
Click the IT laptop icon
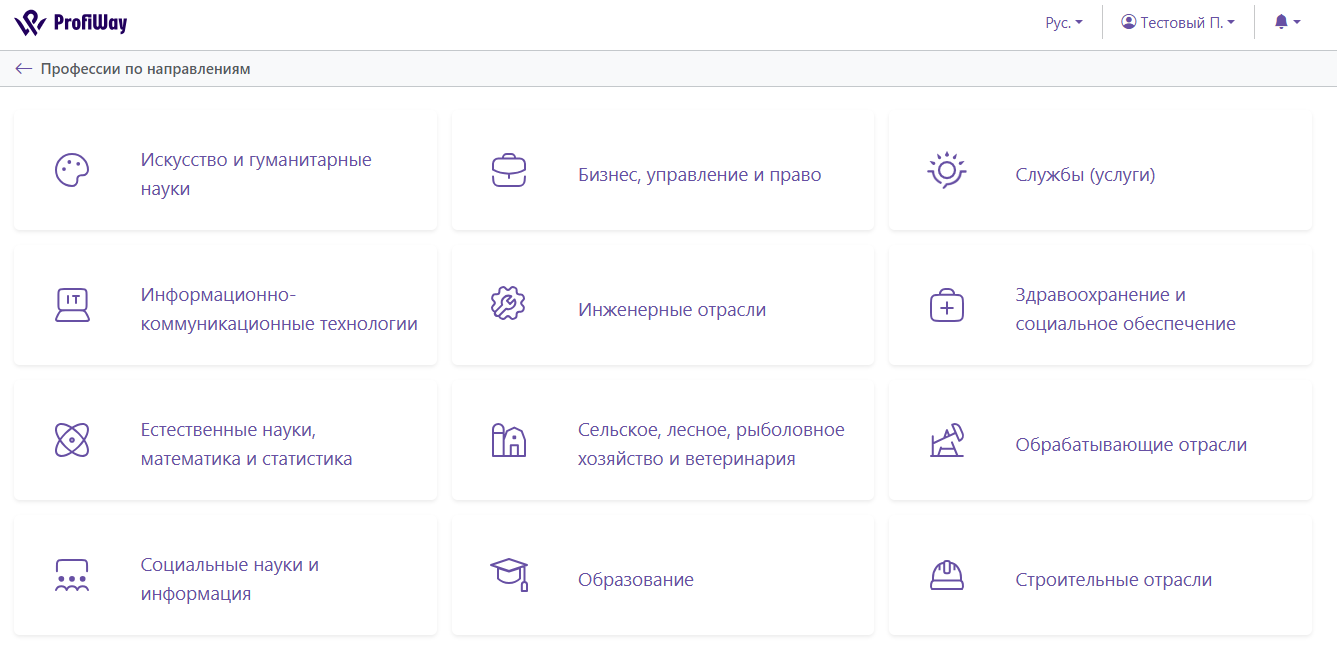coord(72,305)
